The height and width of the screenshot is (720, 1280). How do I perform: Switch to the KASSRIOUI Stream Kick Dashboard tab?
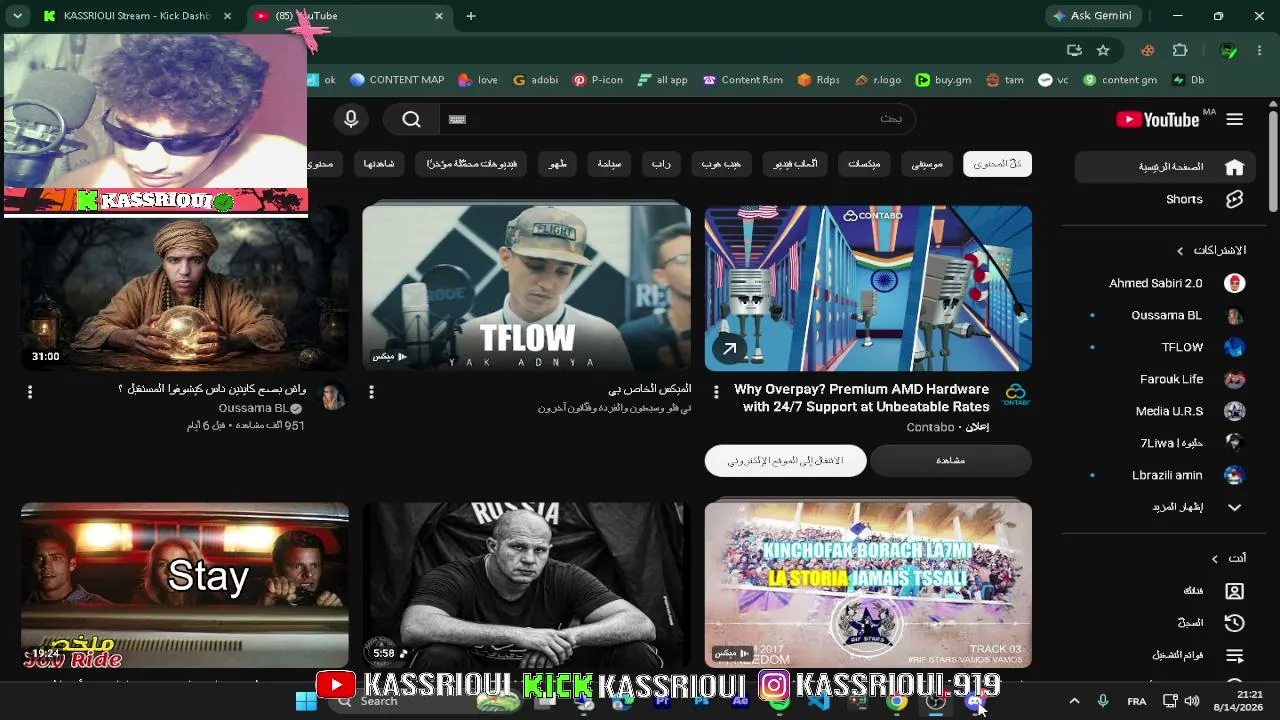tap(137, 16)
